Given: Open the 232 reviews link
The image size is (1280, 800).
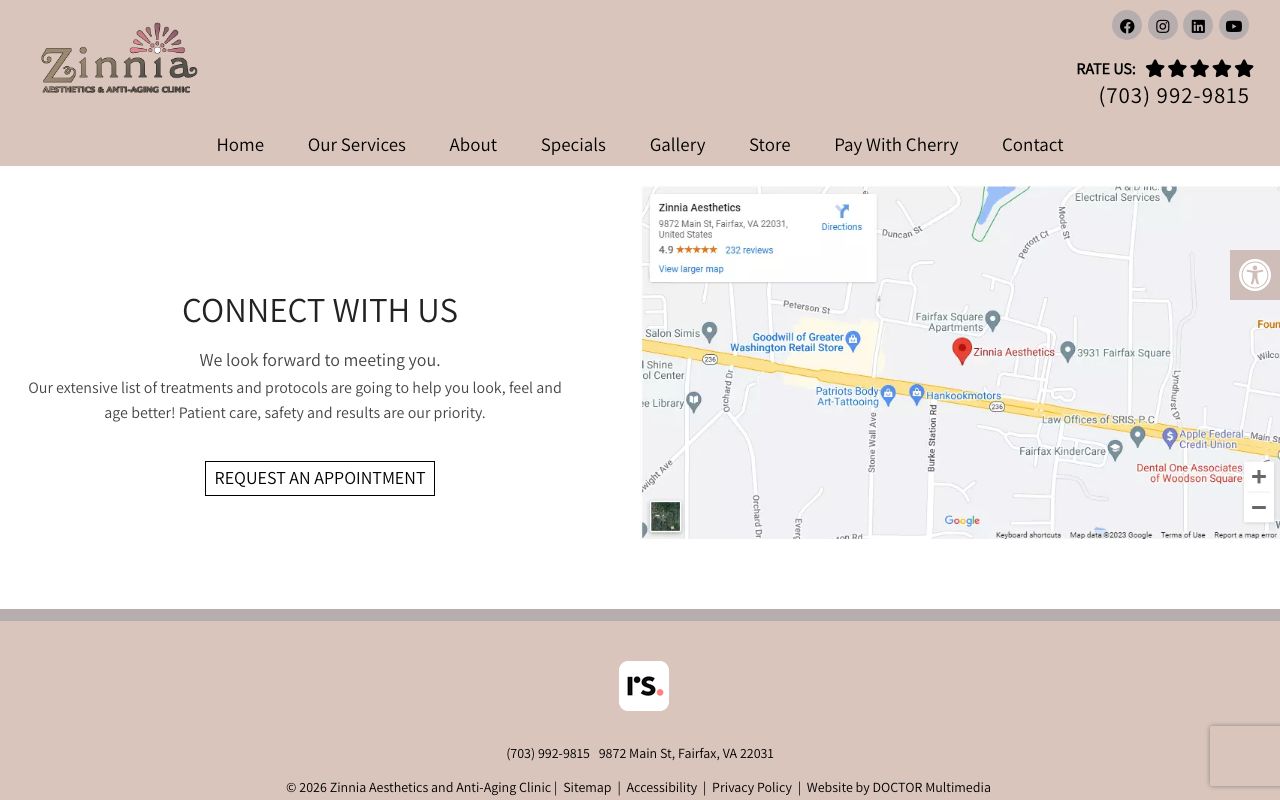Looking at the screenshot, I should pyautogui.click(x=749, y=250).
